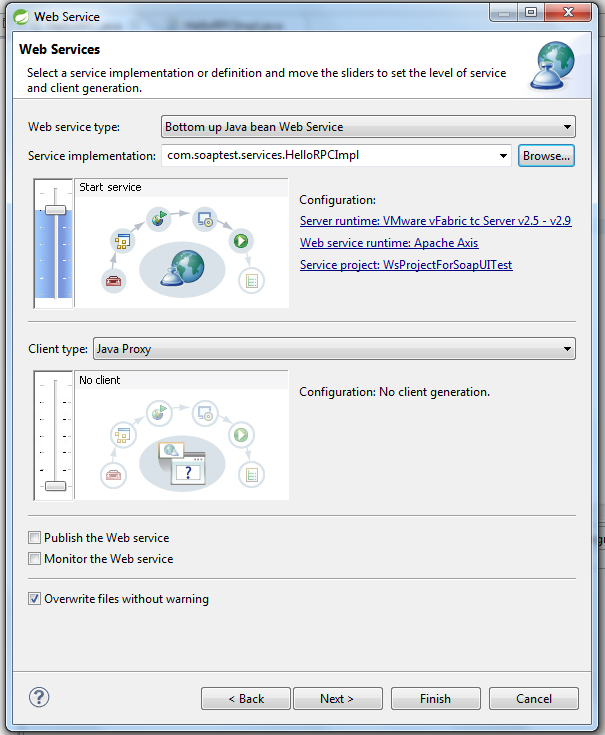Click the green Start icon in service diagram
The image size is (605, 735).
pos(241,241)
